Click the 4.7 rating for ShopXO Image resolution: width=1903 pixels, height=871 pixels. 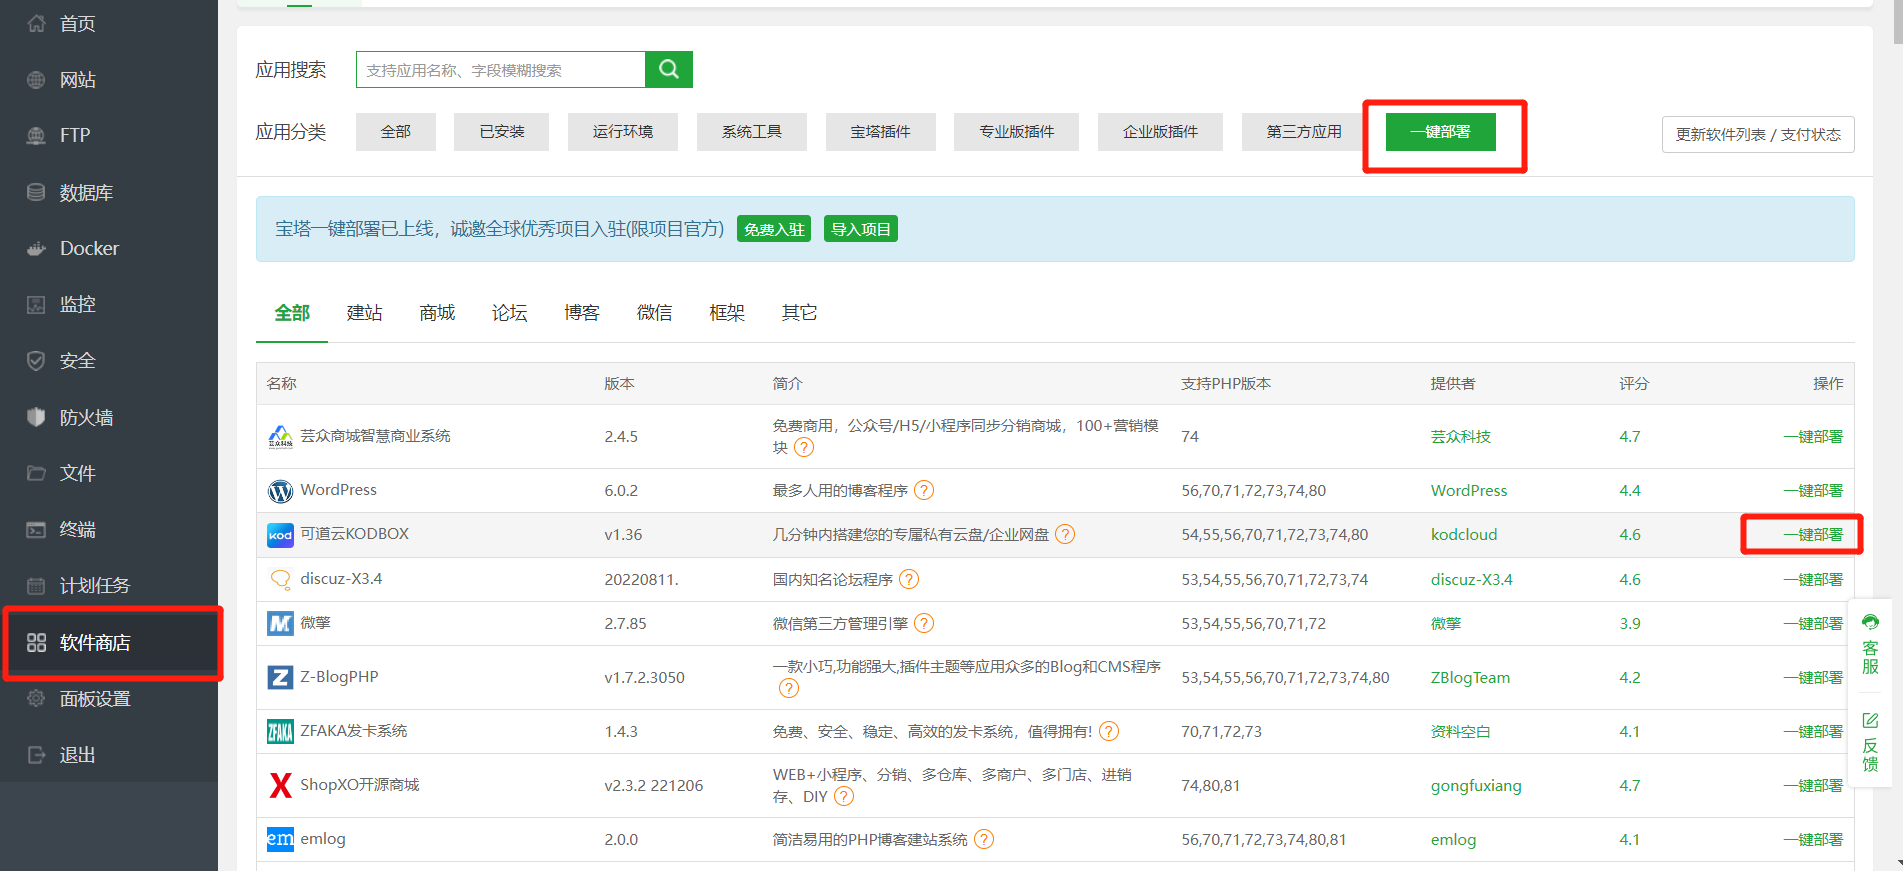tap(1630, 786)
